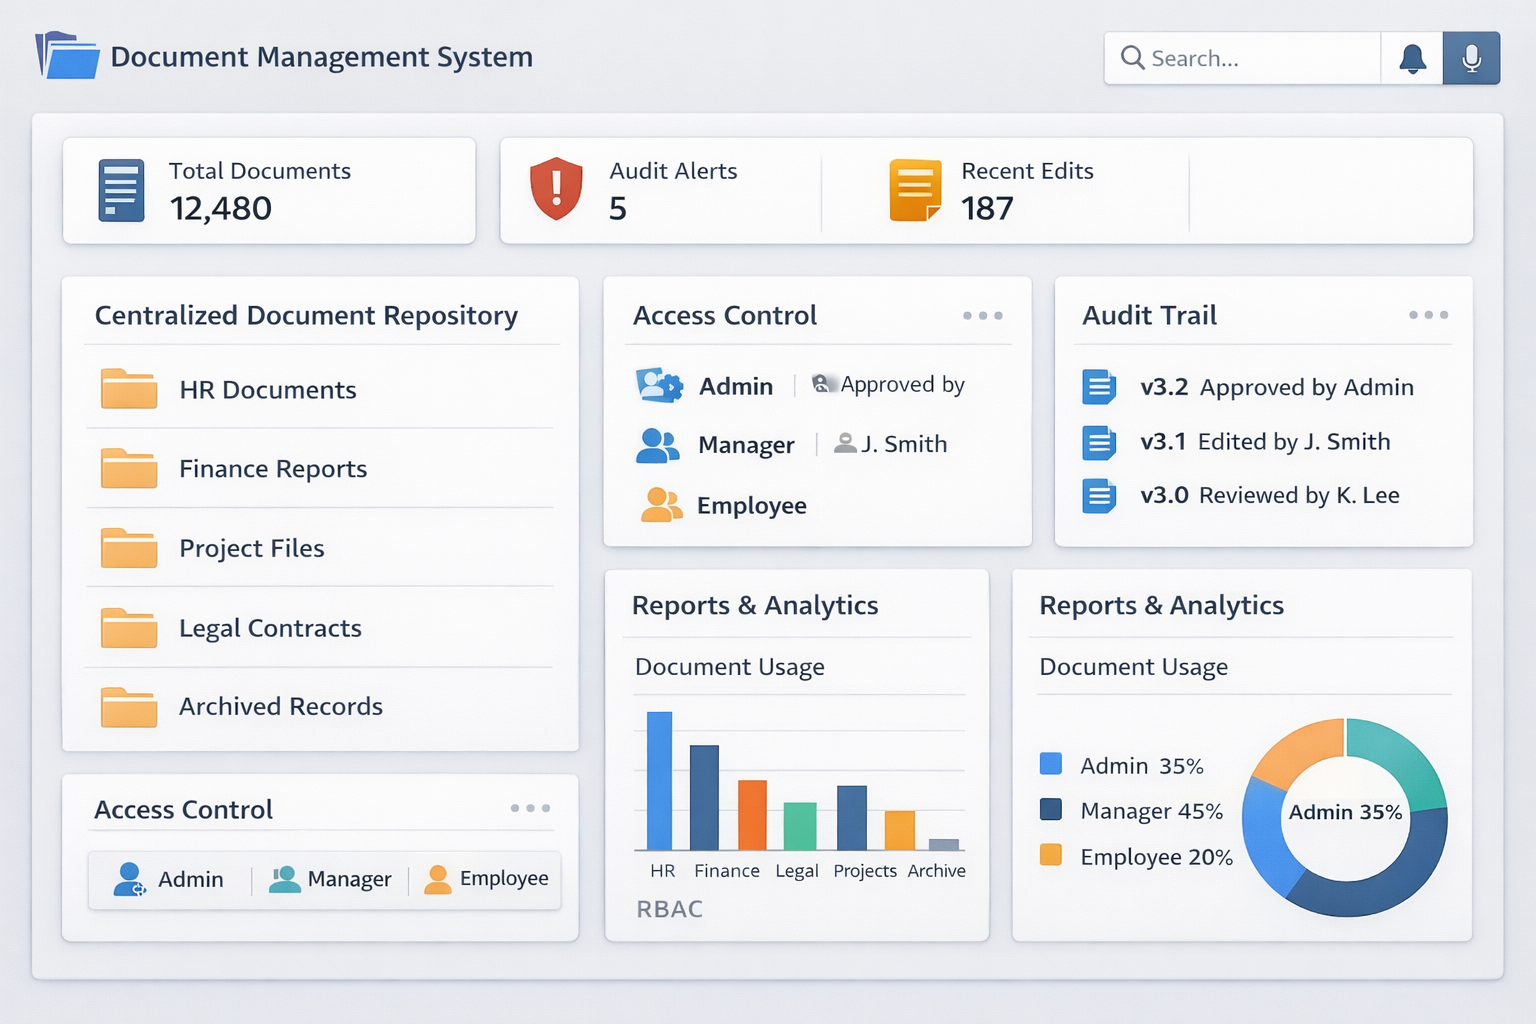Viewport: 1536px width, 1024px height.
Task: Open Audit Trail three-dot options menu
Action: [1428, 315]
